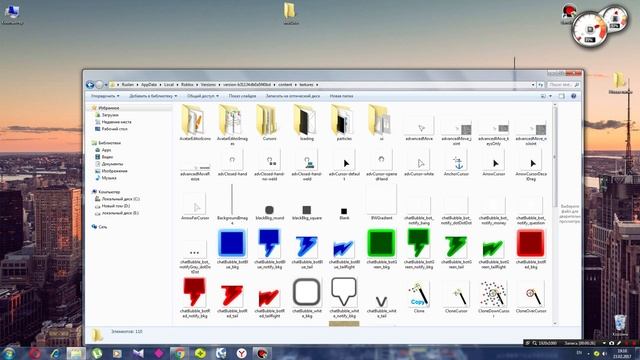Click the Новая папка button
Viewport: 640px width, 360px height.
pyautogui.click(x=341, y=96)
